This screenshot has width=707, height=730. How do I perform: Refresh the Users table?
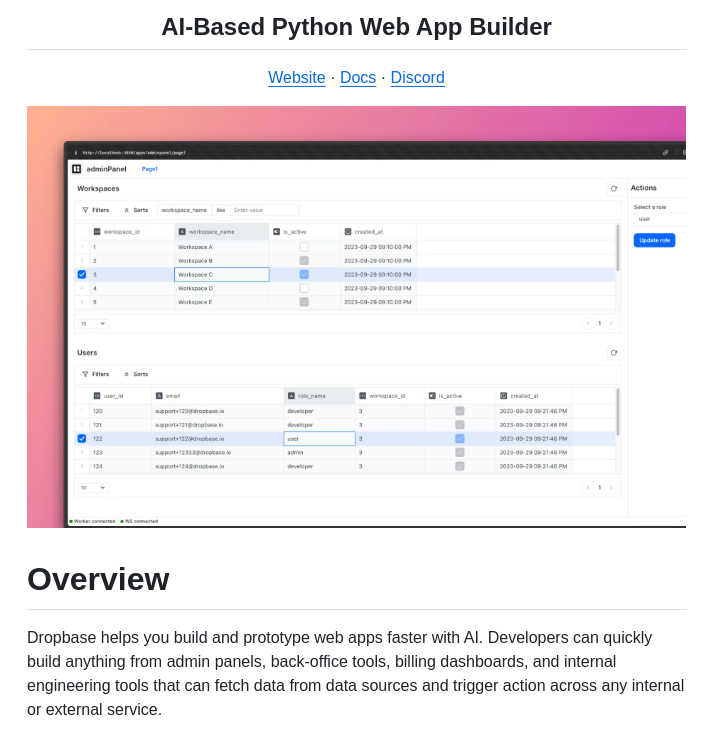point(614,352)
